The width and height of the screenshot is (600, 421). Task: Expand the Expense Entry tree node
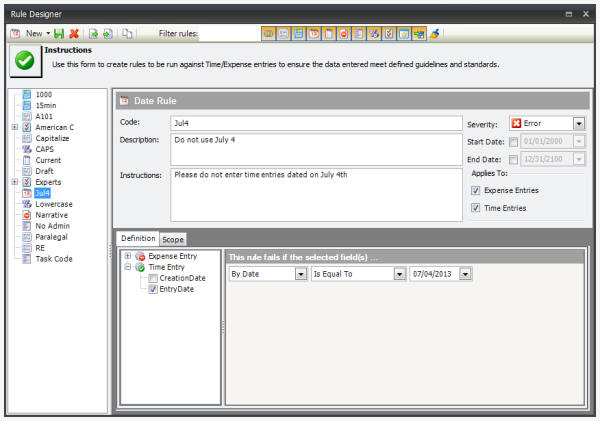(127, 257)
